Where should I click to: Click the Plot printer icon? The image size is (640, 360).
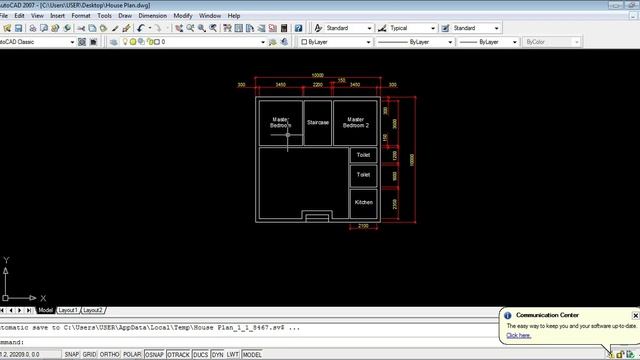tap(33, 28)
